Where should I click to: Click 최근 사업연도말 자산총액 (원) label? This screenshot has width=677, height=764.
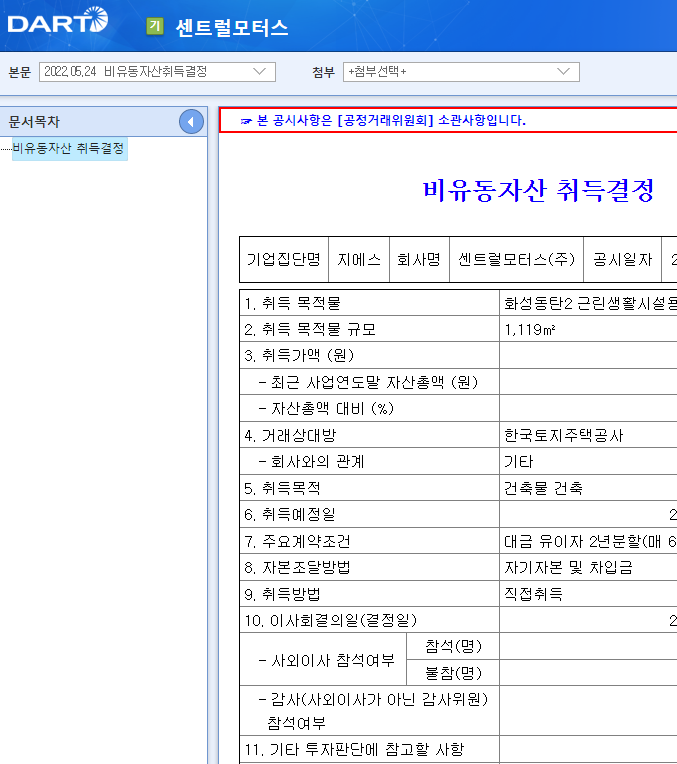(x=368, y=382)
